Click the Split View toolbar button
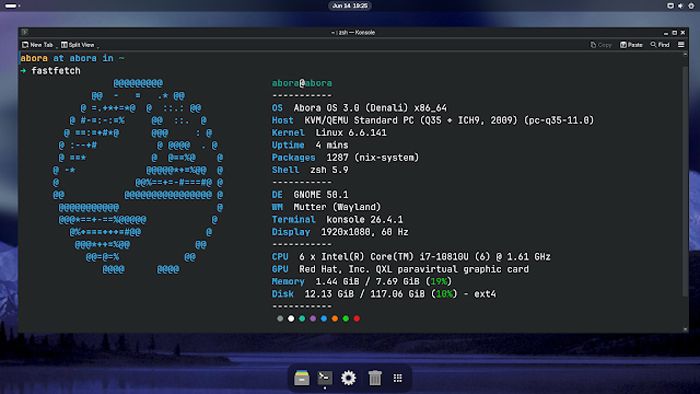 [78, 45]
